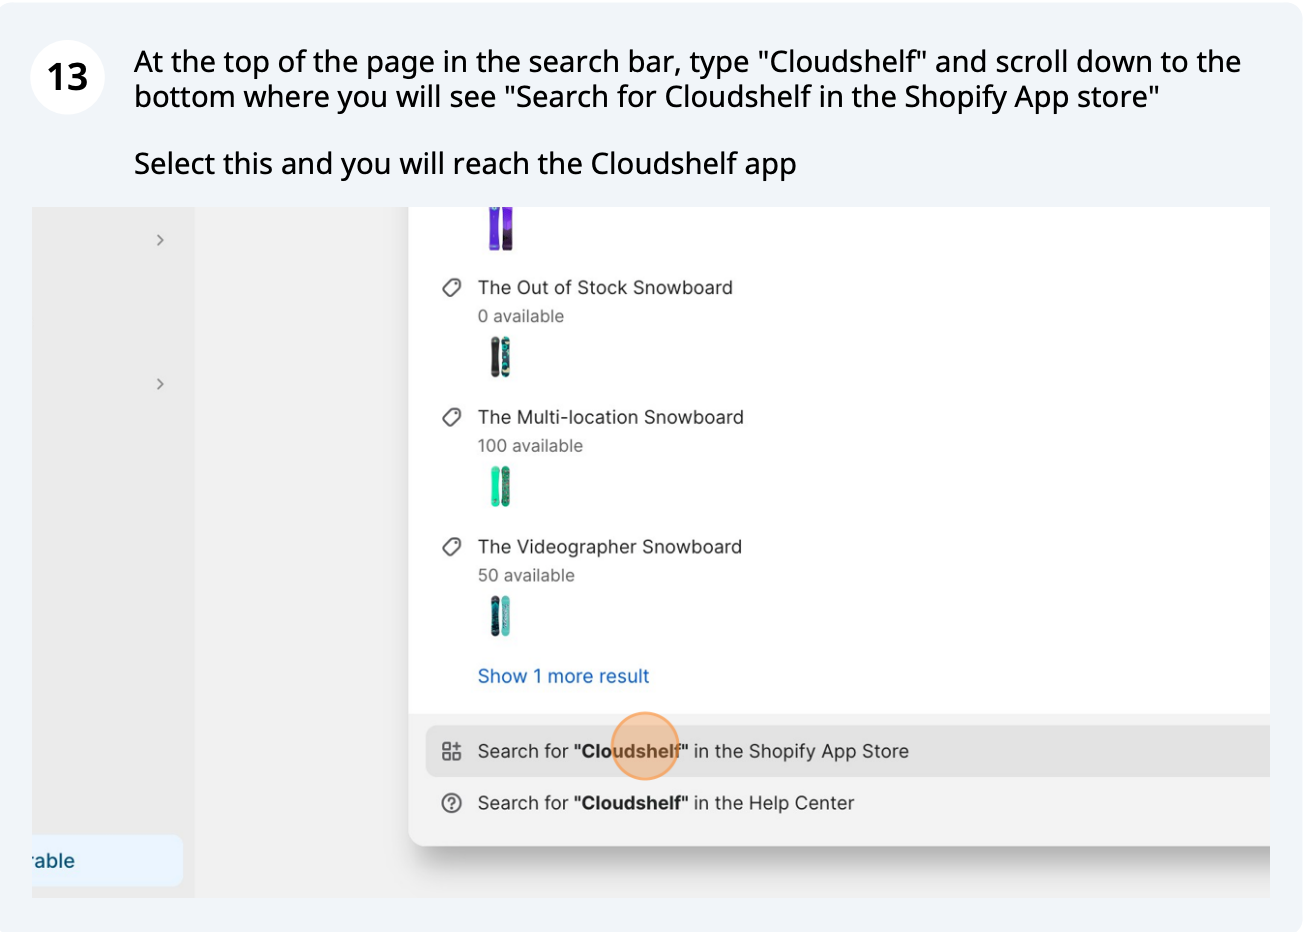Open the teal Videographer Snowboard thumbnail
Viewport: 1306px width, 932px height.
pos(501,616)
